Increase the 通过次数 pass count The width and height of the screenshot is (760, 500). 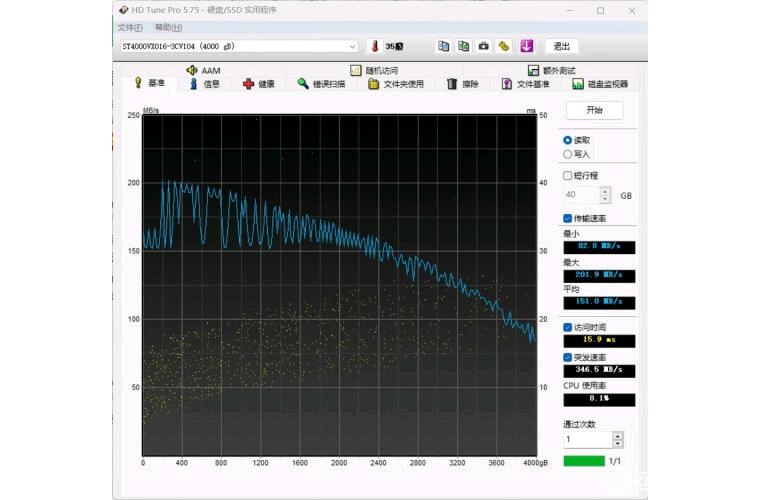tap(618, 436)
